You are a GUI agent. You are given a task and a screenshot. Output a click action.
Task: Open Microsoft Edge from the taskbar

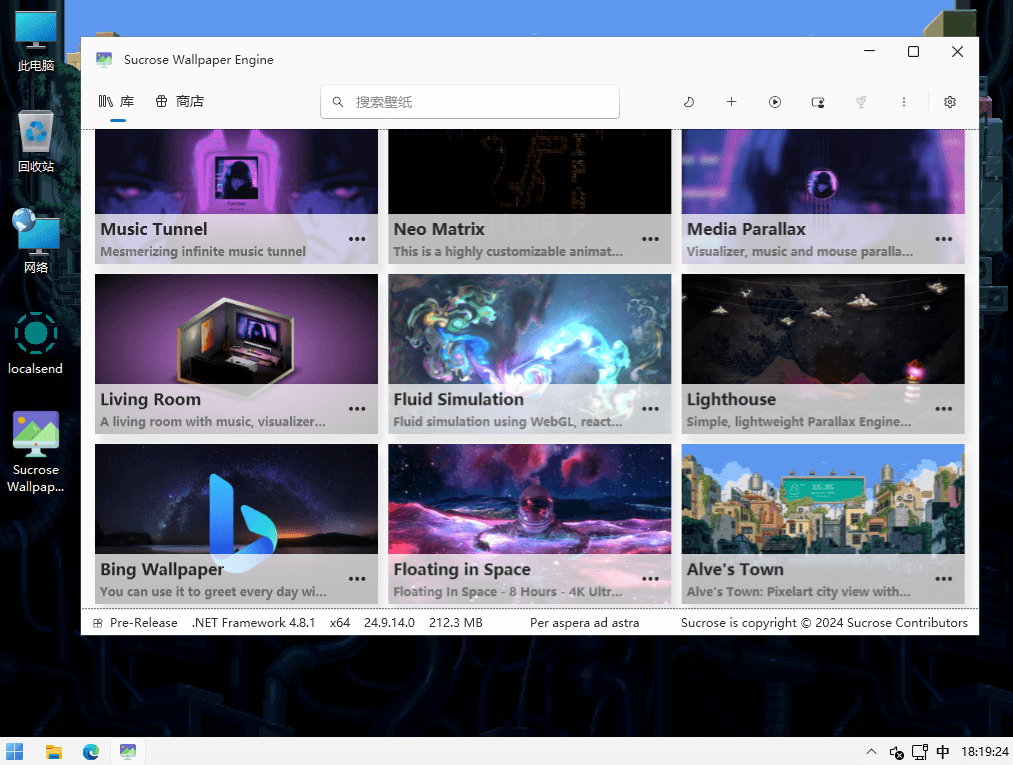[91, 752]
